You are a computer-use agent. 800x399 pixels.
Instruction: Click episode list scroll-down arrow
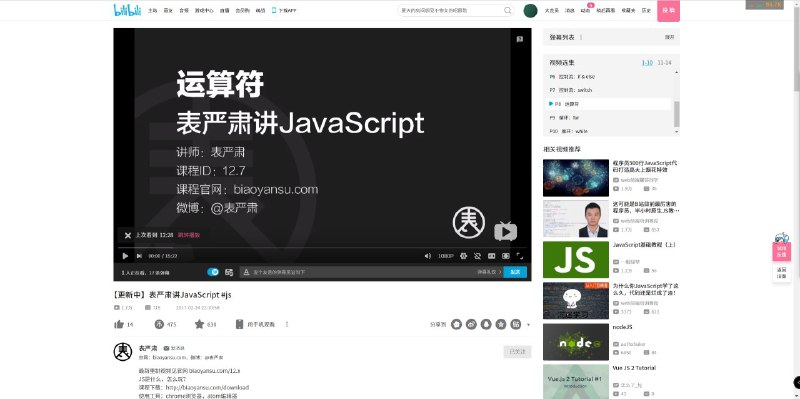[677, 131]
